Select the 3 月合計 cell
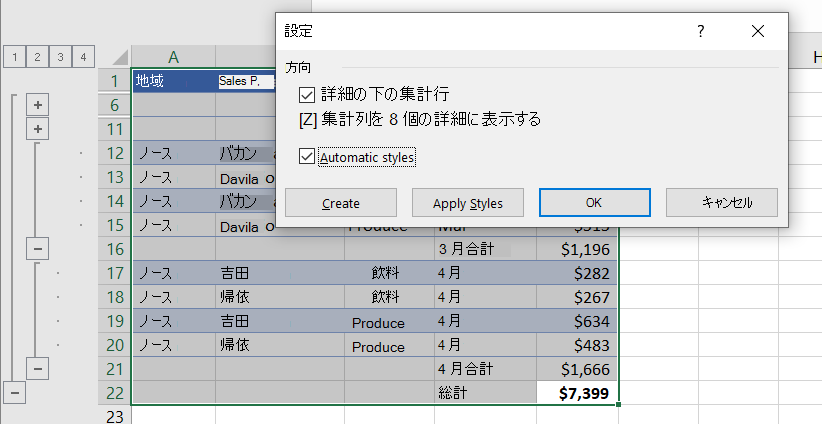This screenshot has width=822, height=424. [485, 249]
